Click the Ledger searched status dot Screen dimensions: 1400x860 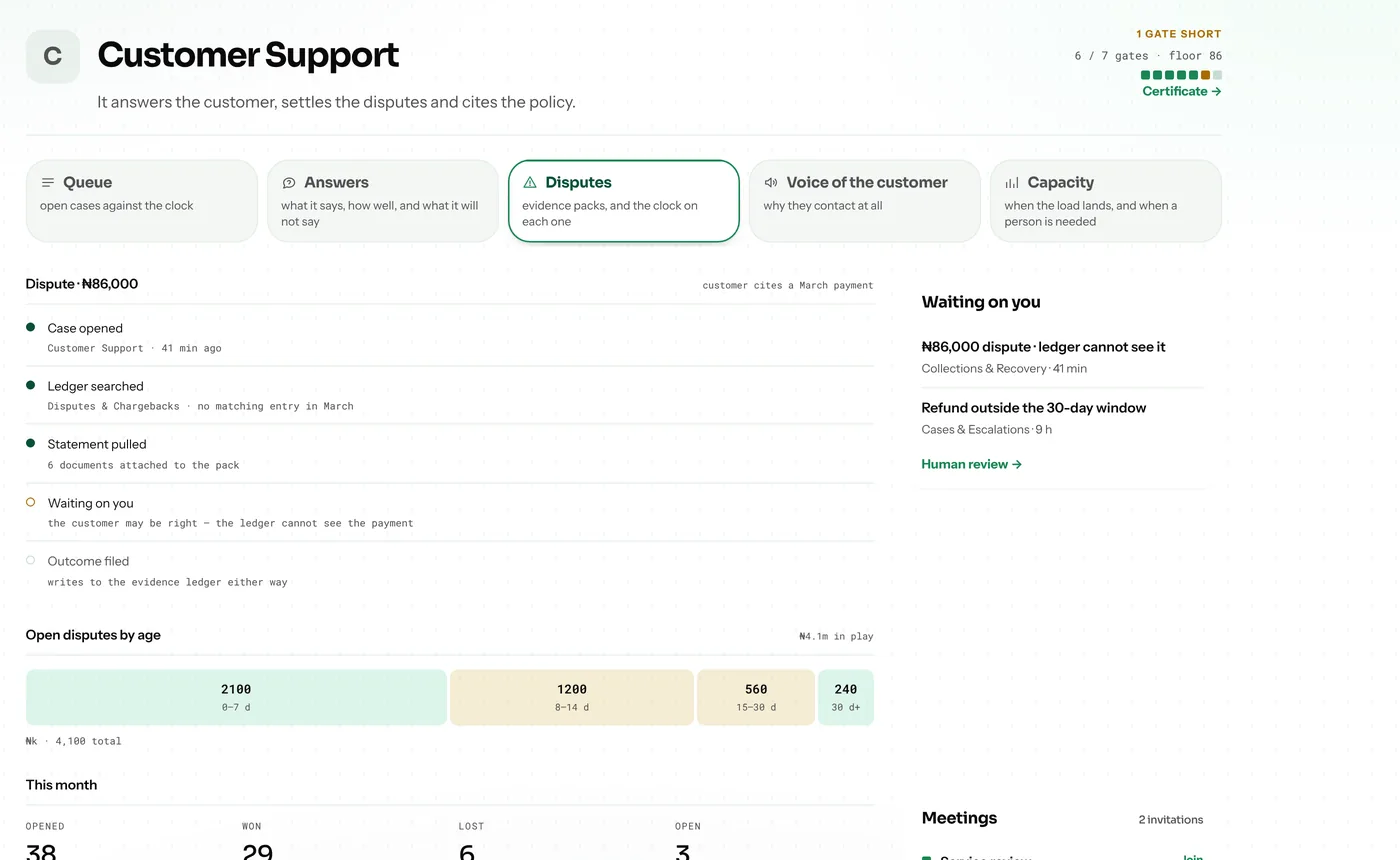(30, 385)
